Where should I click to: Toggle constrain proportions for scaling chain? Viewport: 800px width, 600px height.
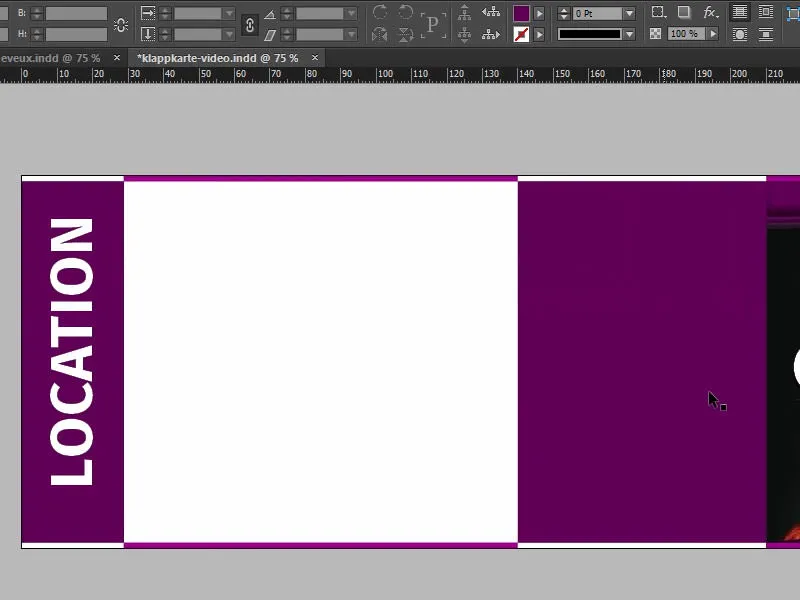point(249,25)
